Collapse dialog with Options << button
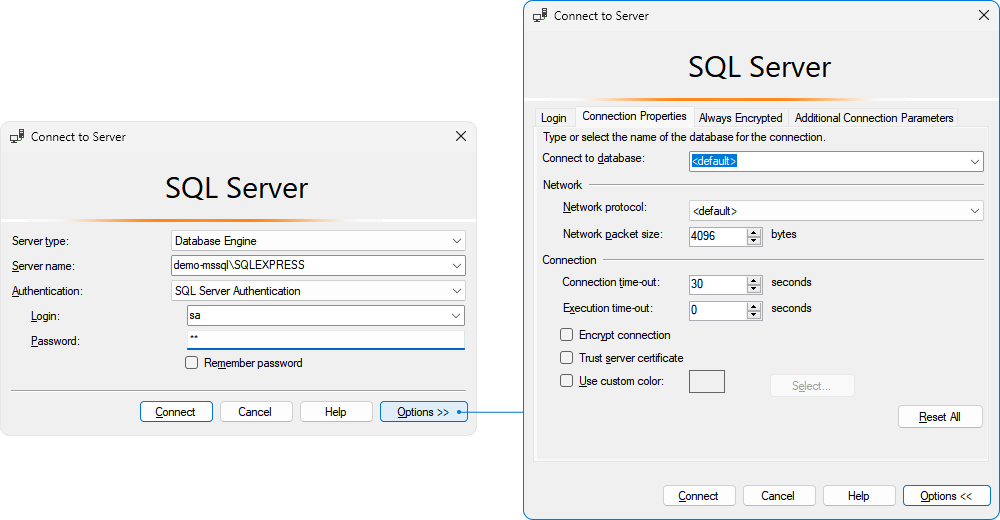Viewport: 1000px width, 520px height. point(946,496)
